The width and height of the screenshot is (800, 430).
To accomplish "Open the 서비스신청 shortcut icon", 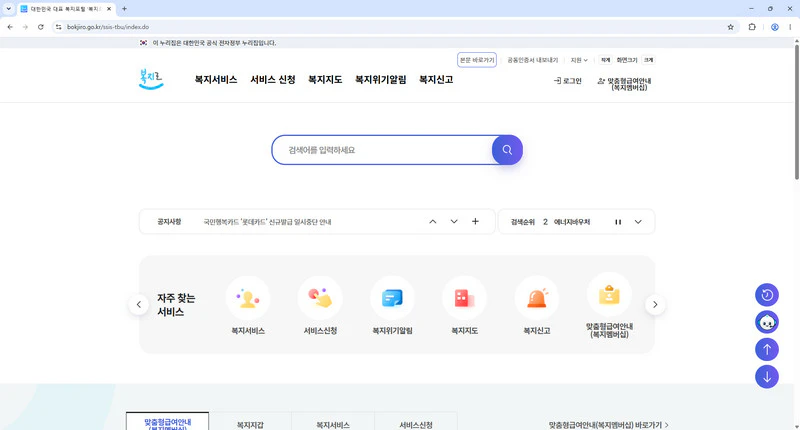I will pyautogui.click(x=320, y=298).
